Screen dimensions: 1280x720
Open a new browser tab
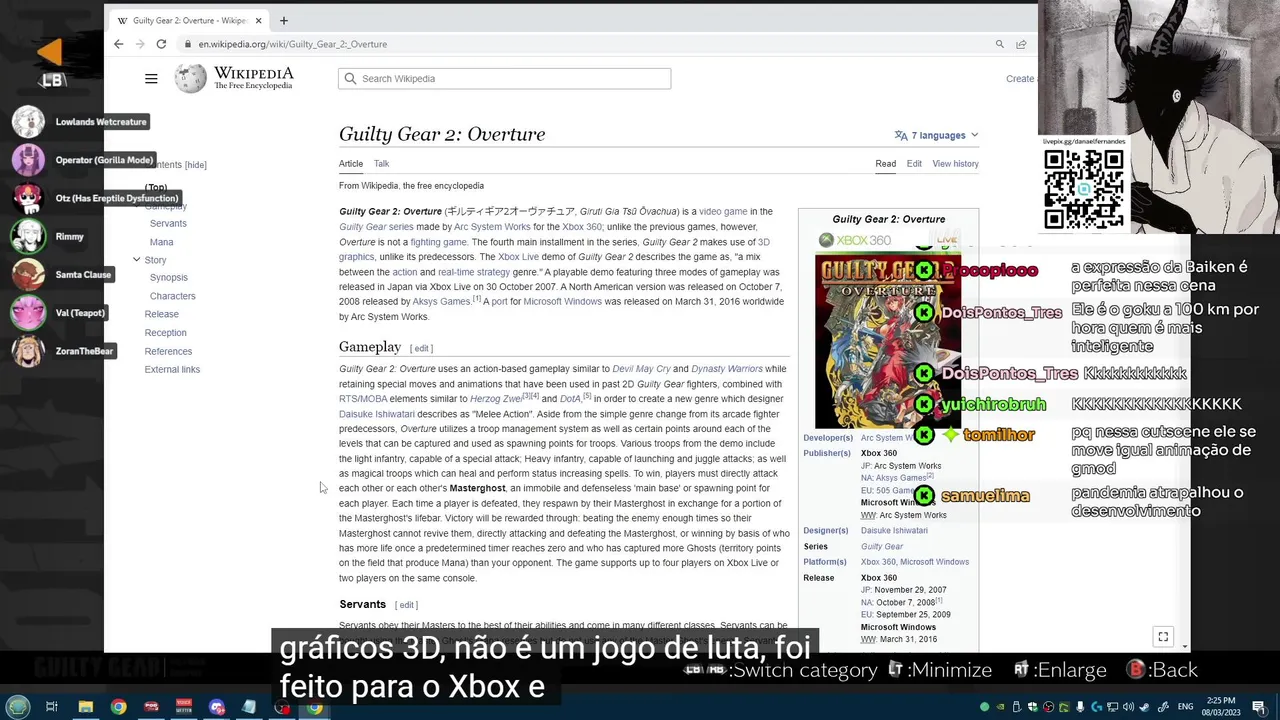click(284, 20)
